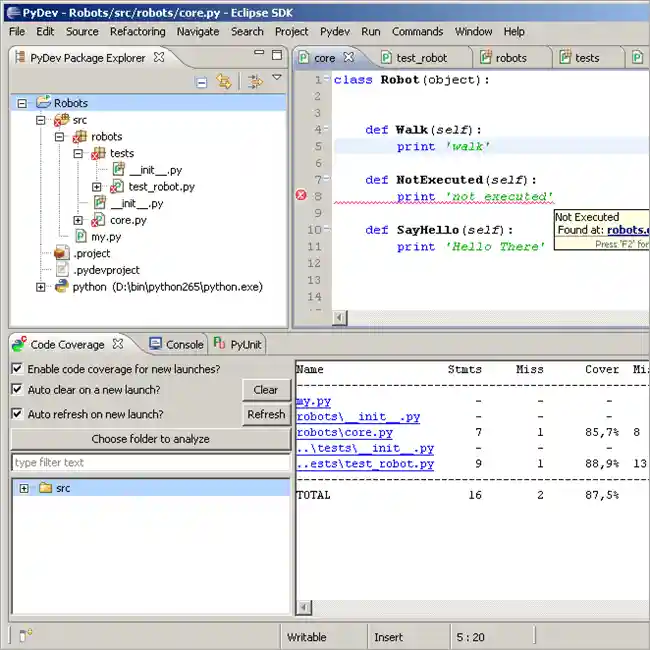Open the Commands menu
This screenshot has height=650, width=650.
417,32
